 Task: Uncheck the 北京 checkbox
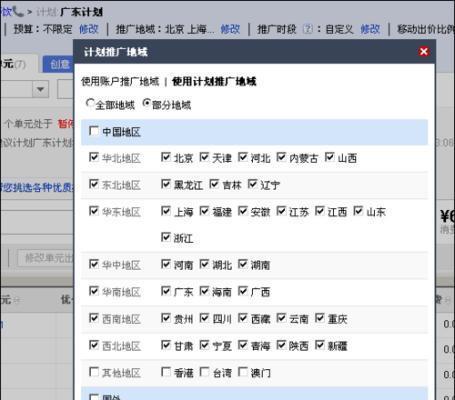(x=166, y=157)
